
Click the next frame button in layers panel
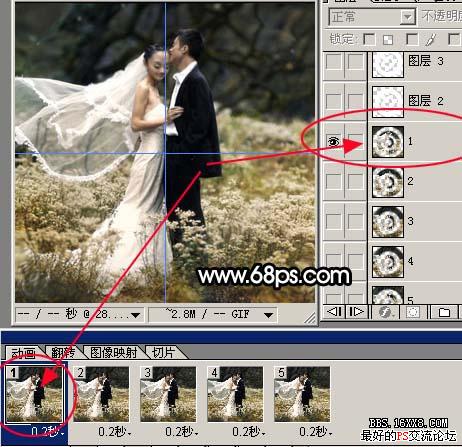[x=356, y=312]
